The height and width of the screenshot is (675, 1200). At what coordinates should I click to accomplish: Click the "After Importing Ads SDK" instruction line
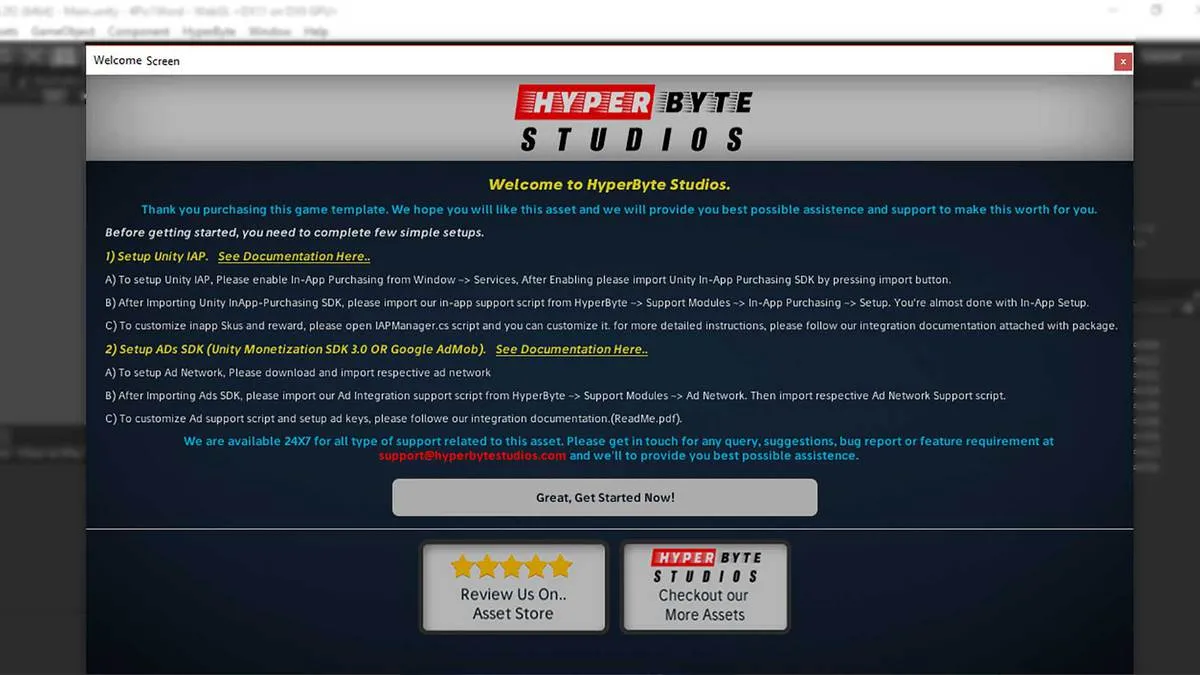[555, 396]
